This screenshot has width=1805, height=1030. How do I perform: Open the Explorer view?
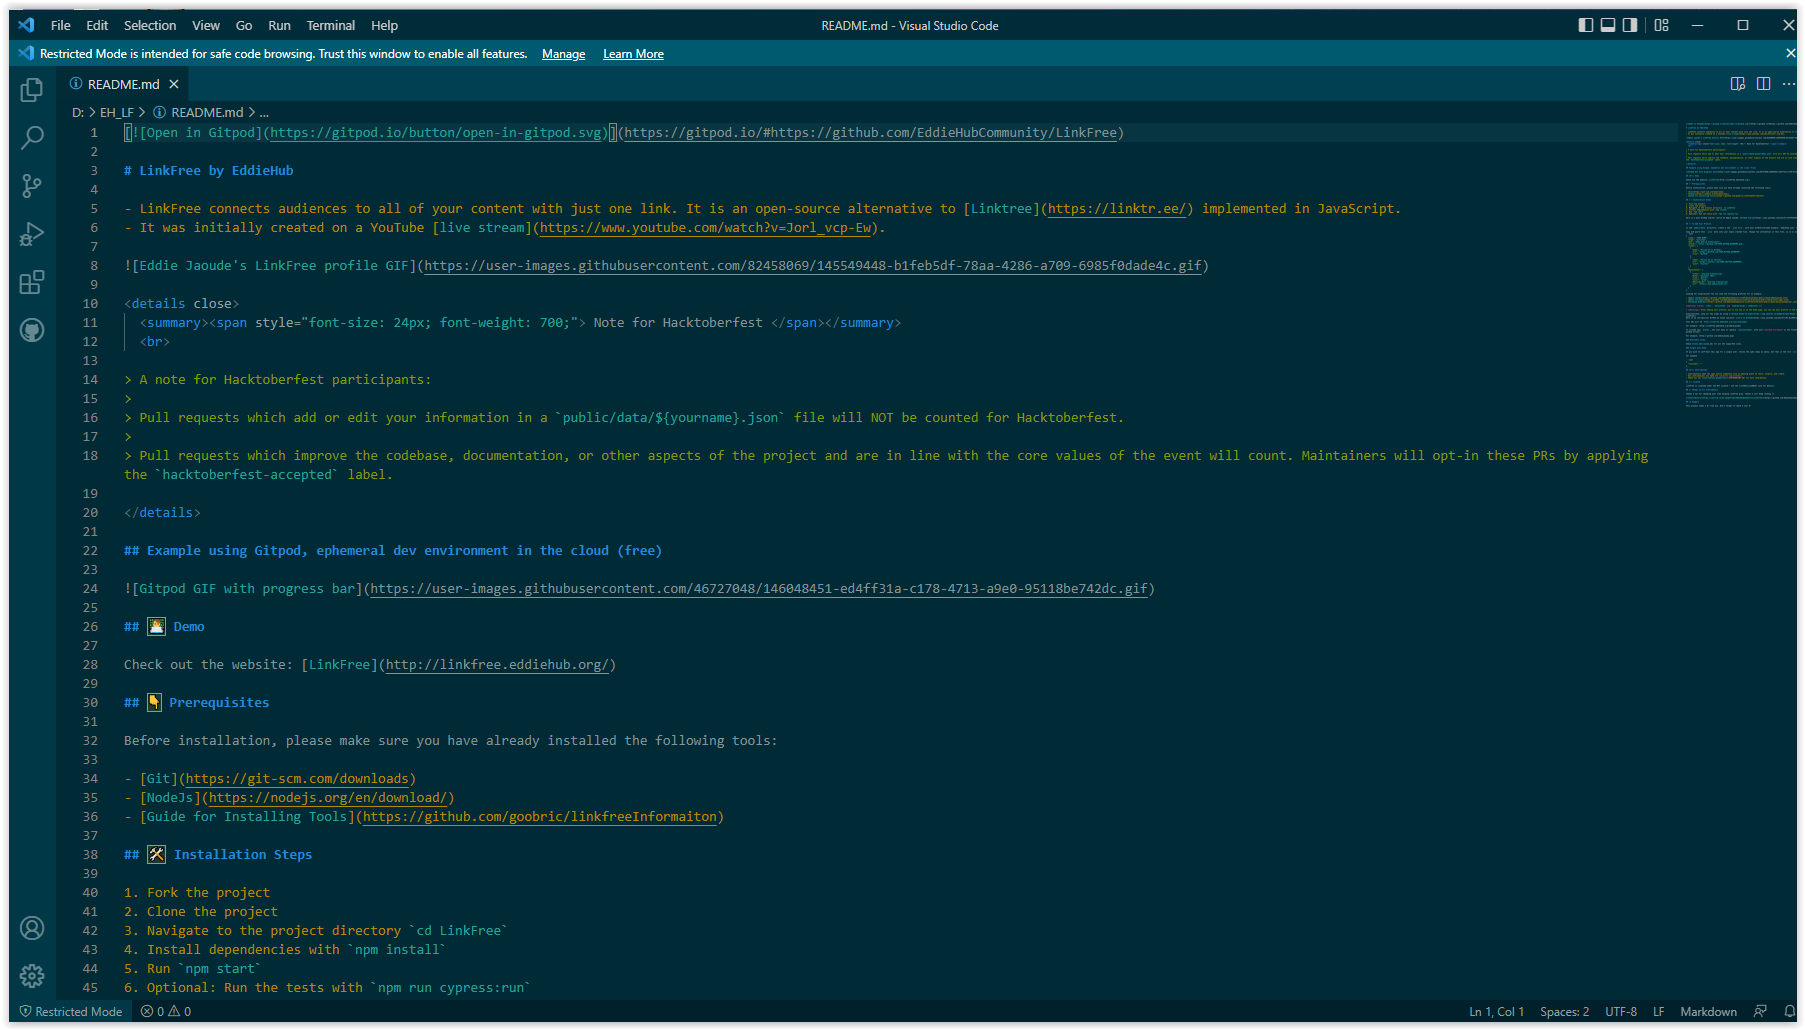pyautogui.click(x=31, y=89)
